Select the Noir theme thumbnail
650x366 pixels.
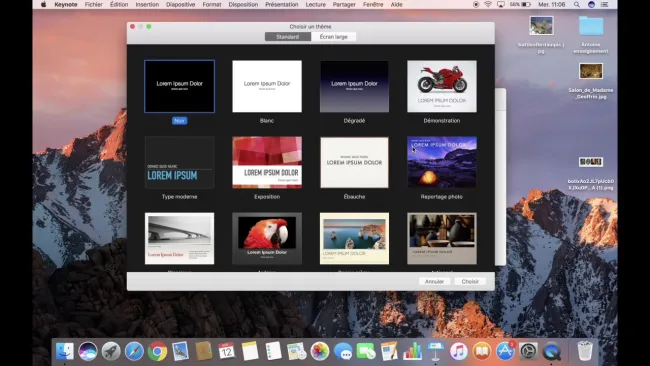click(179, 86)
